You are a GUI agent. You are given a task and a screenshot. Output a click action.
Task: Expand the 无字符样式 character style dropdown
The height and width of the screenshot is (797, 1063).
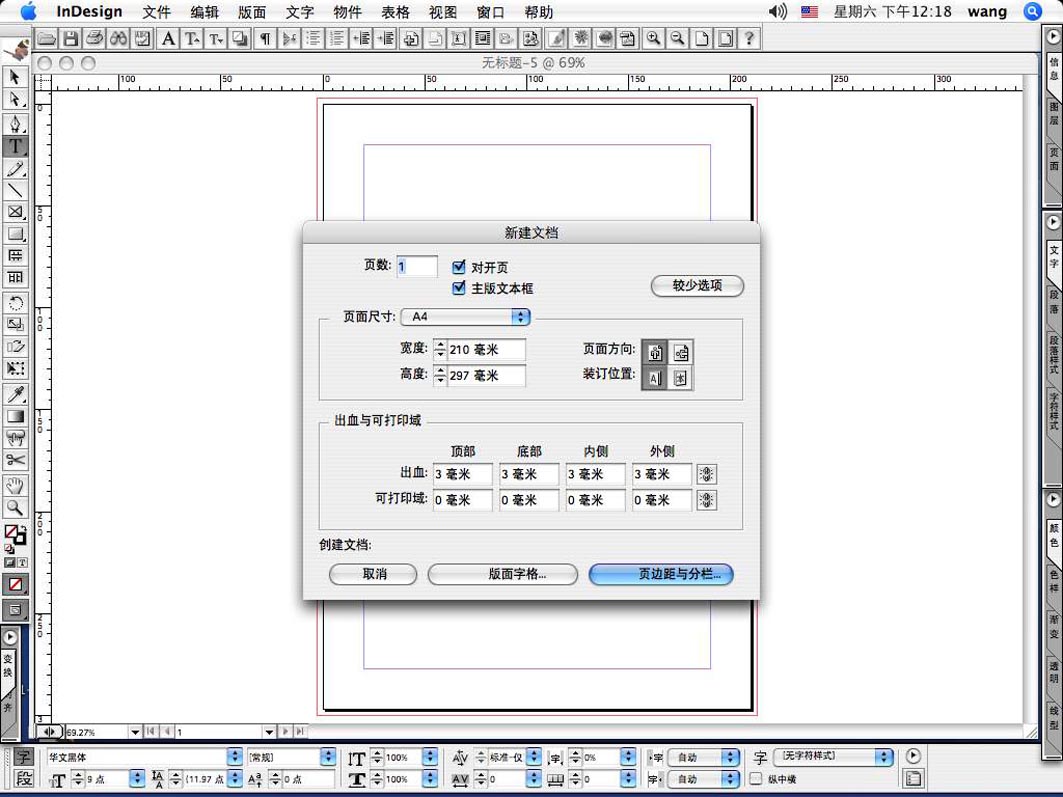click(x=883, y=757)
